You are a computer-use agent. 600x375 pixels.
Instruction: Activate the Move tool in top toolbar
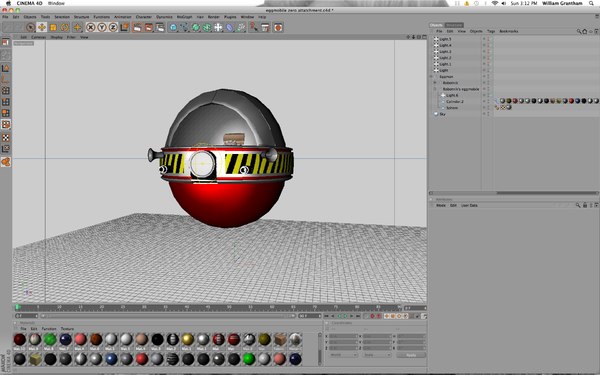point(42,27)
